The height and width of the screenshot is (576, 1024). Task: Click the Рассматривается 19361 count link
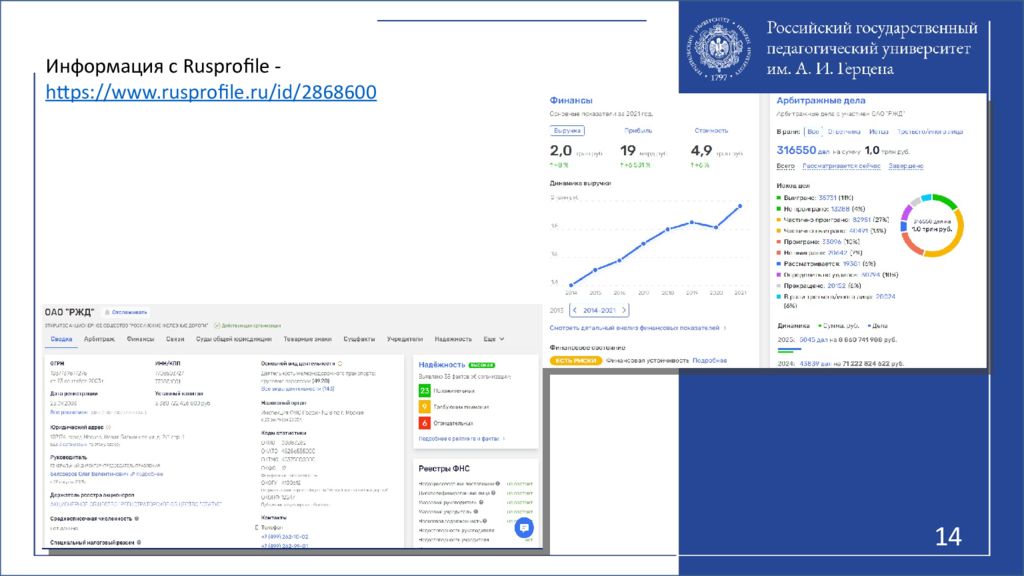click(x=851, y=264)
